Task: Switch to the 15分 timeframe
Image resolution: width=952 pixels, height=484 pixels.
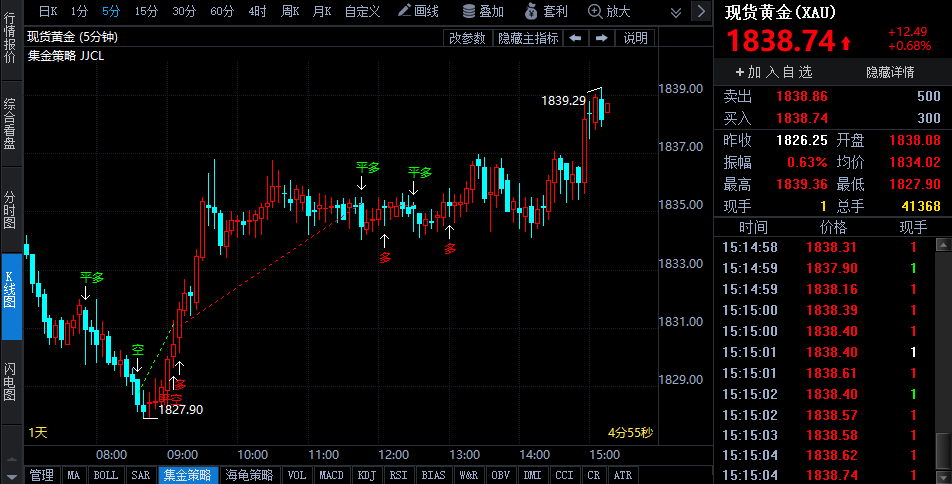Action: [x=146, y=11]
